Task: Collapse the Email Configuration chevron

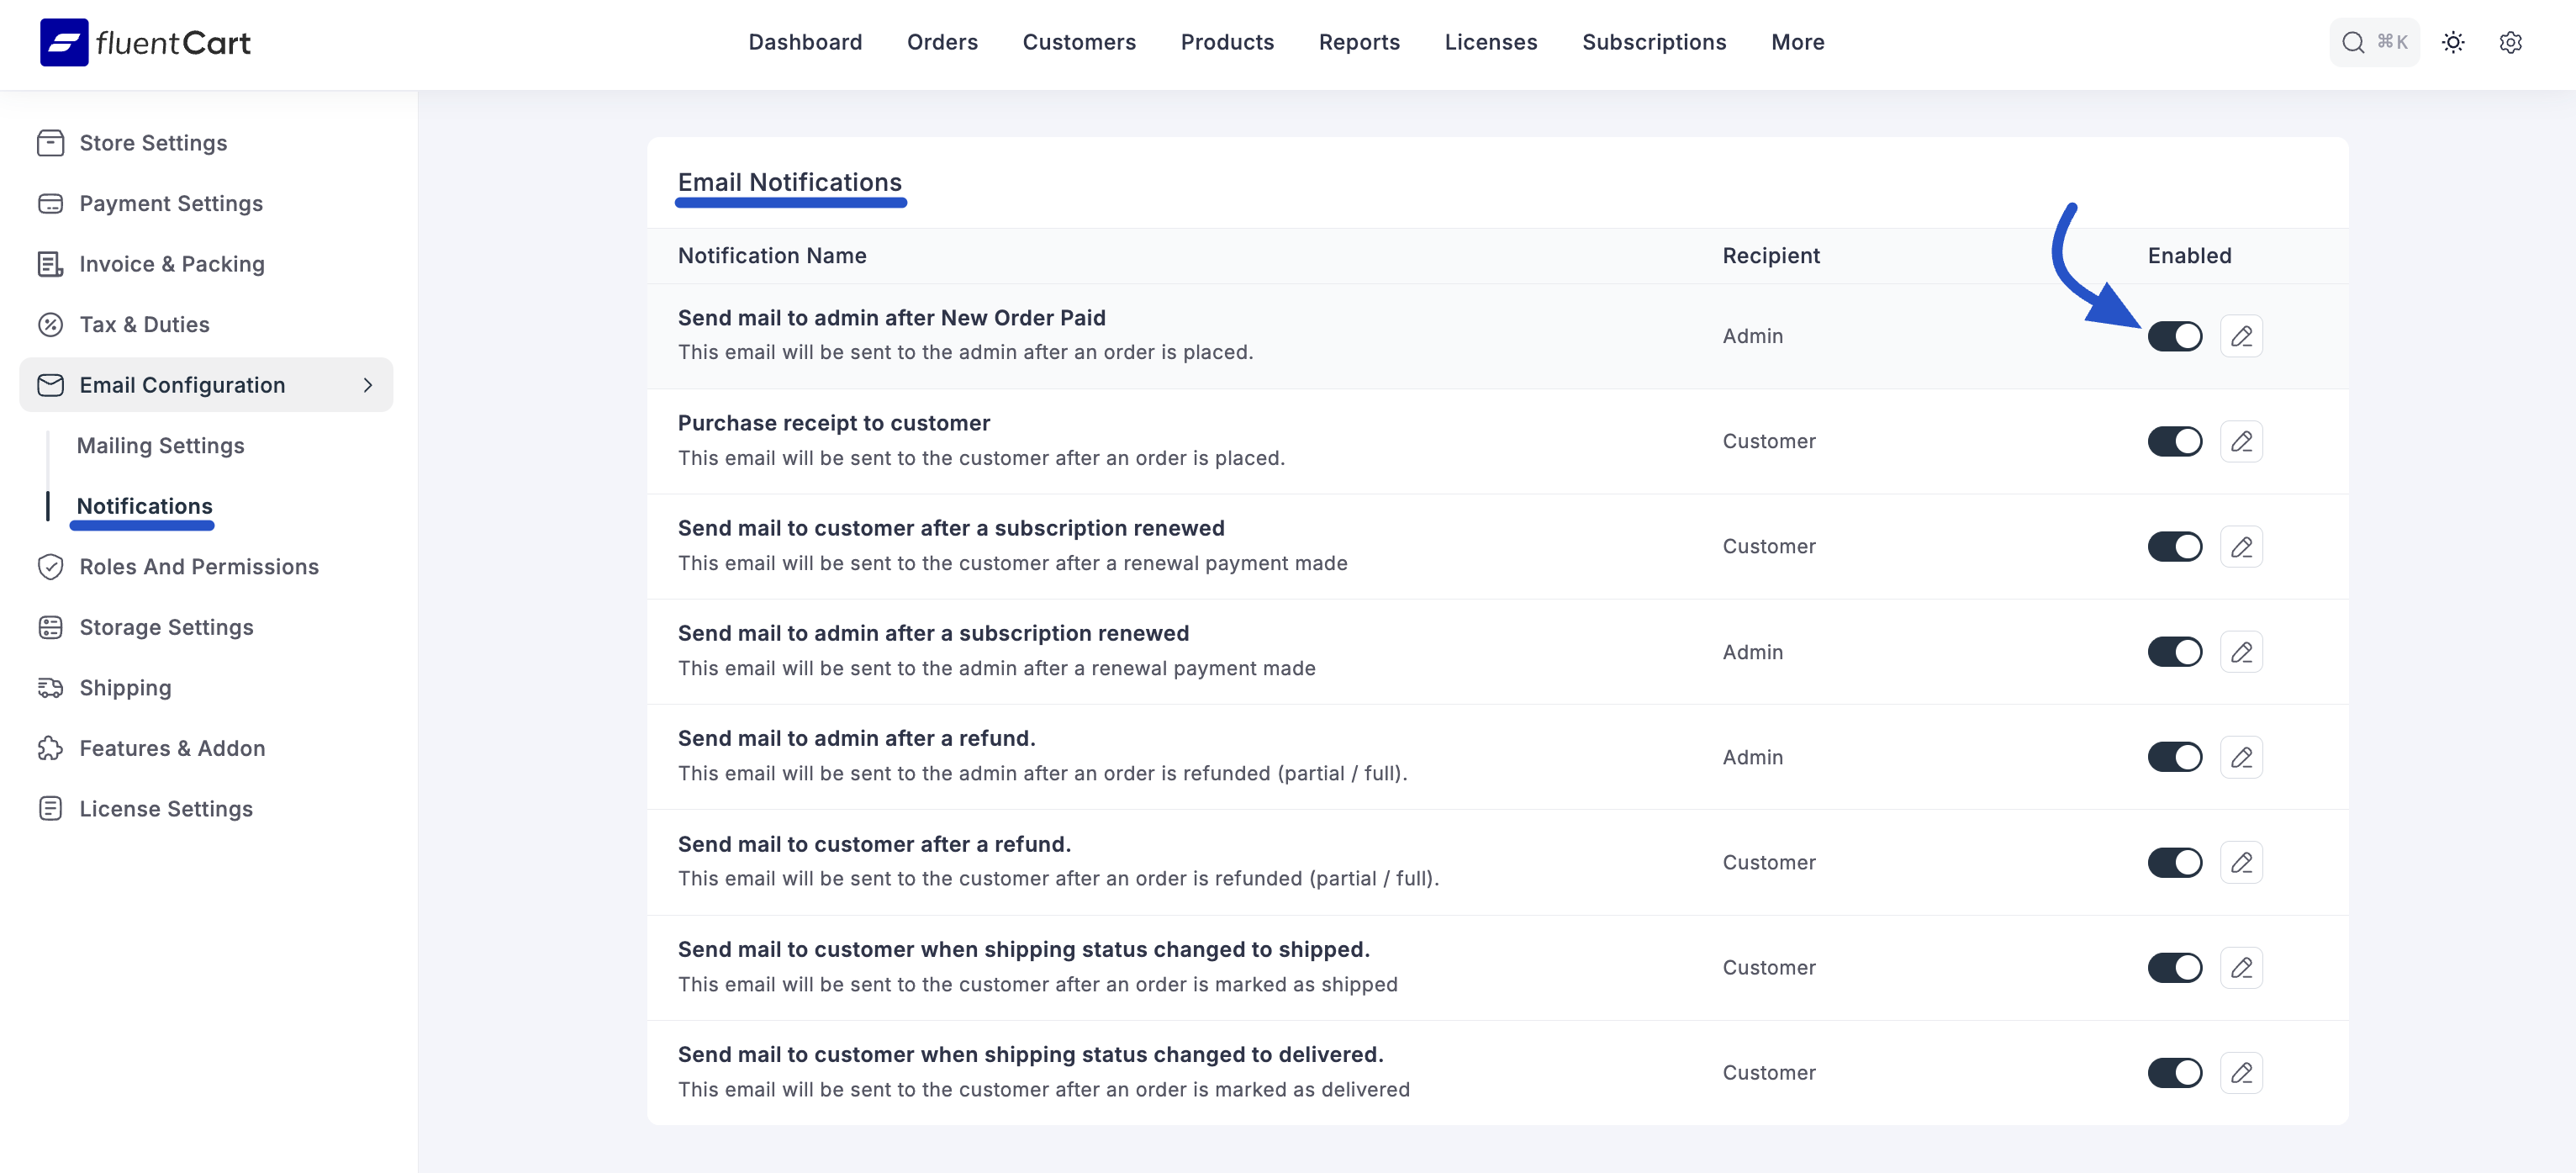Action: click(368, 385)
